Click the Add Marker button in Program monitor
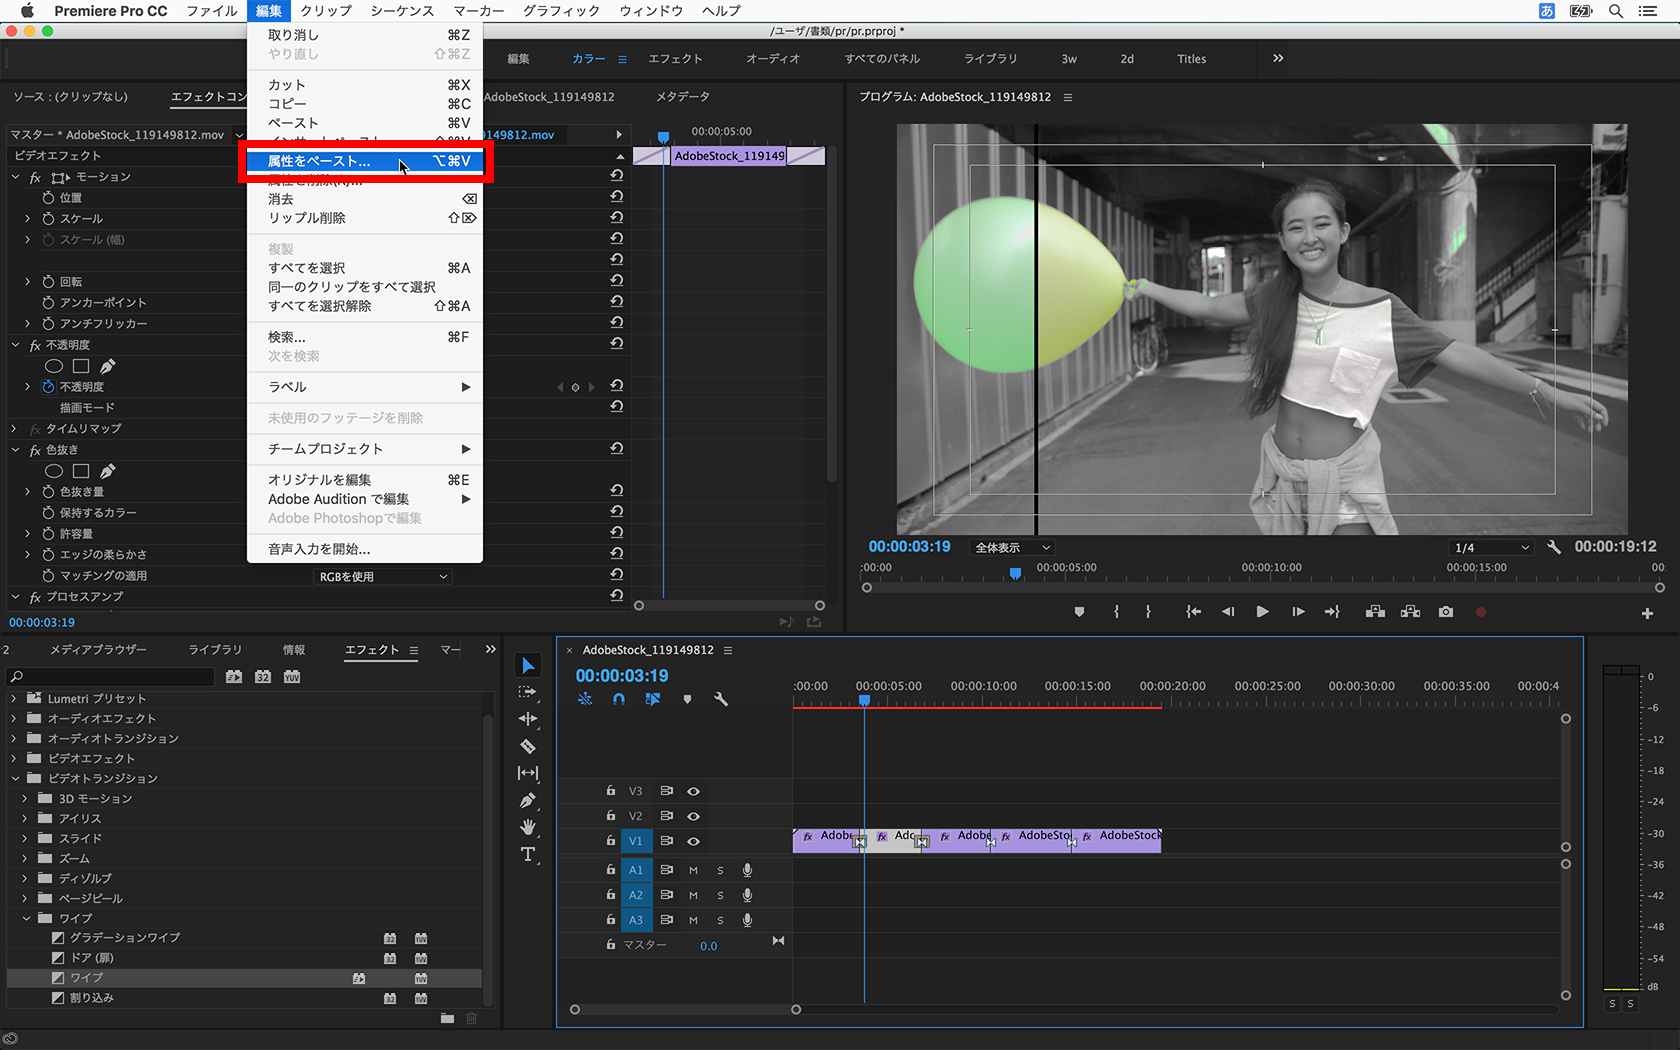Image resolution: width=1680 pixels, height=1050 pixels. pyautogui.click(x=1079, y=612)
